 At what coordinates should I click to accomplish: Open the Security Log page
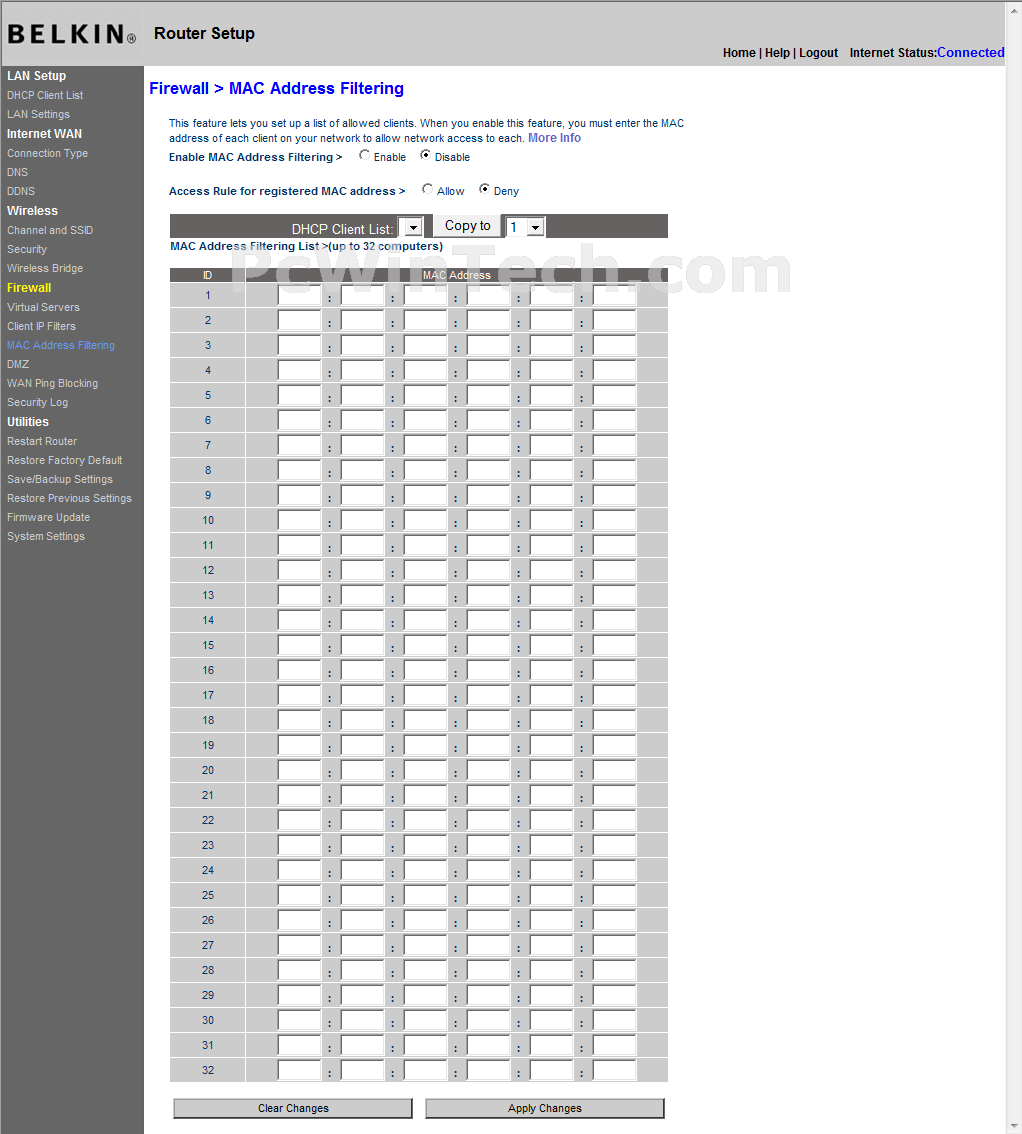coord(38,402)
